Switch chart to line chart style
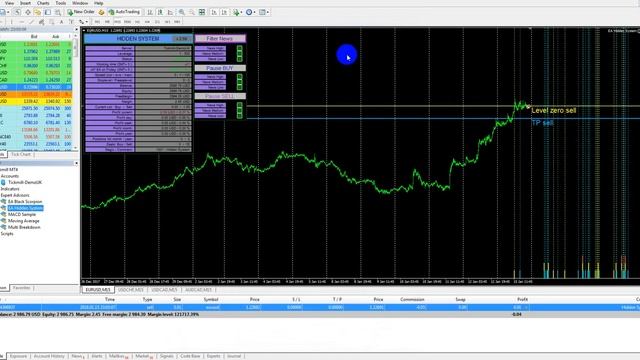This screenshot has height=360, width=640. click(170, 12)
